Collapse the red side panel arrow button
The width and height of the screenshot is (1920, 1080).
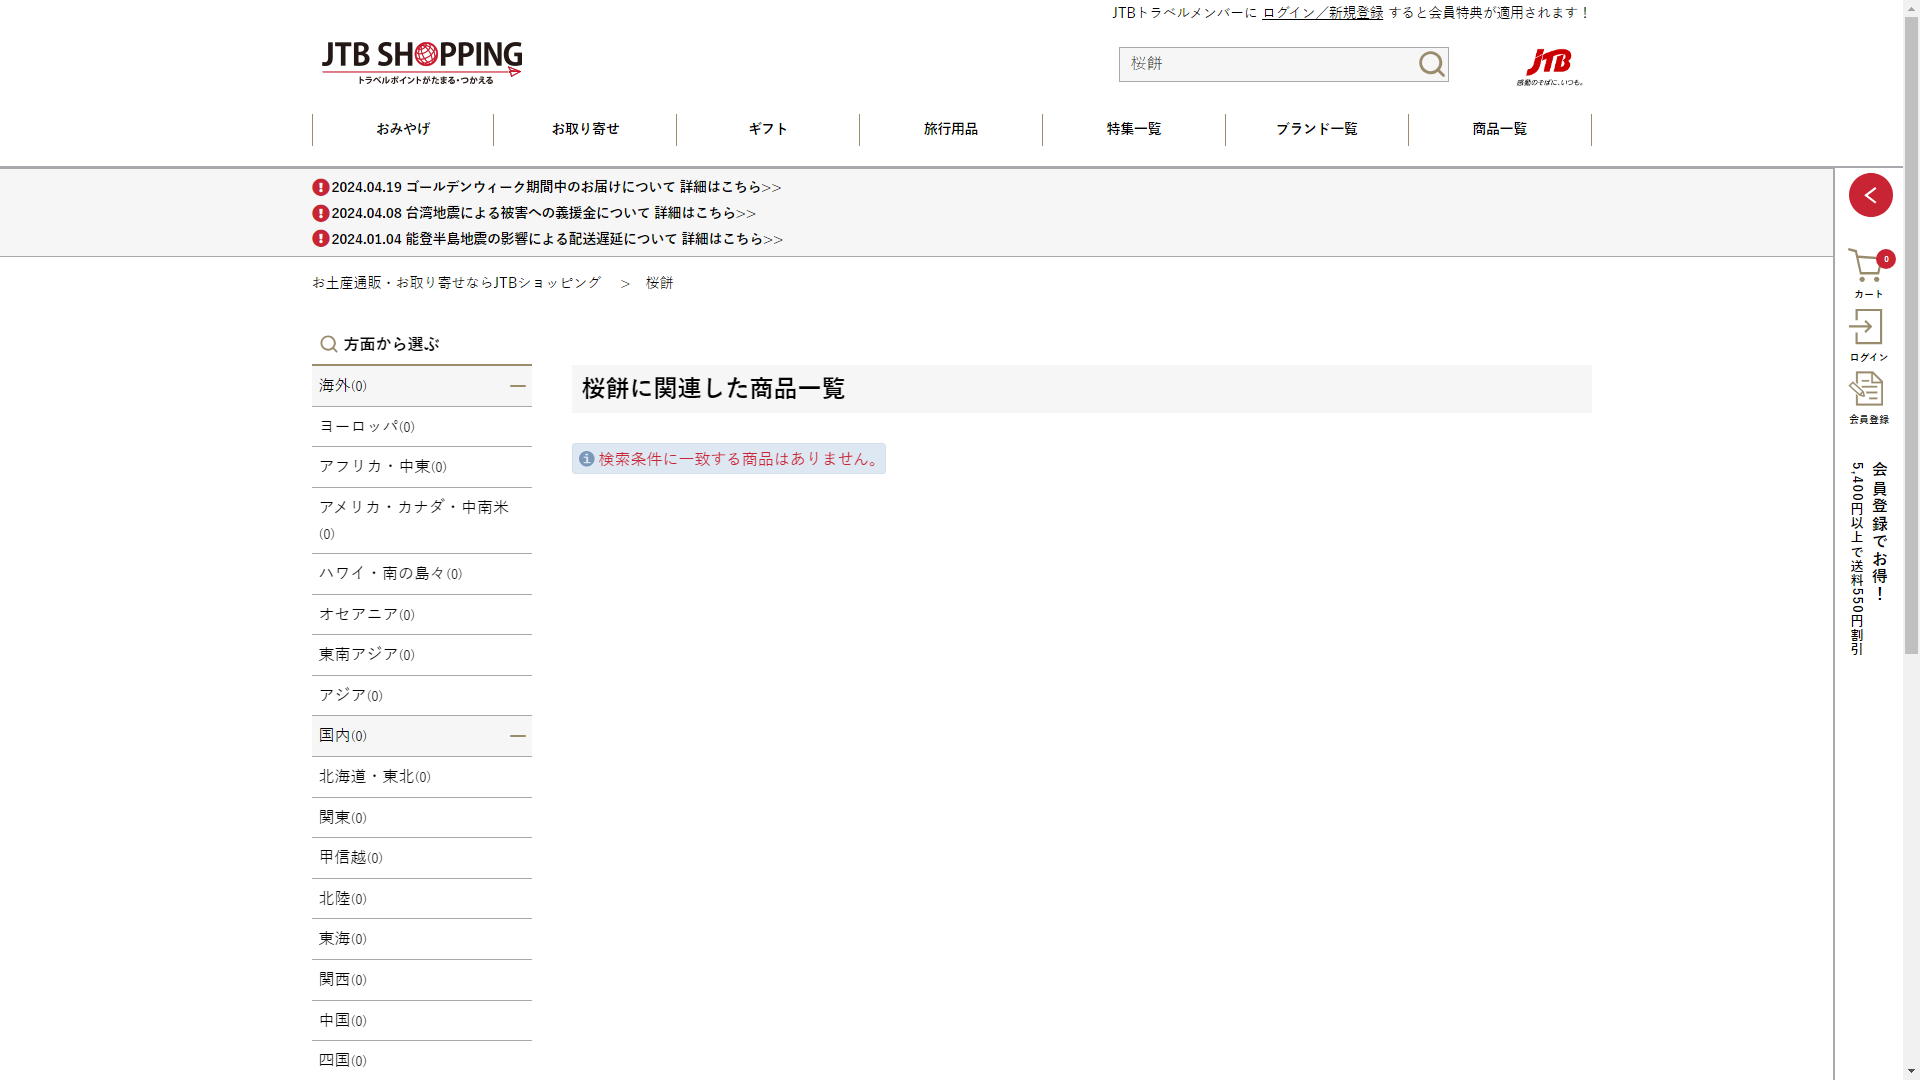pyautogui.click(x=1870, y=195)
